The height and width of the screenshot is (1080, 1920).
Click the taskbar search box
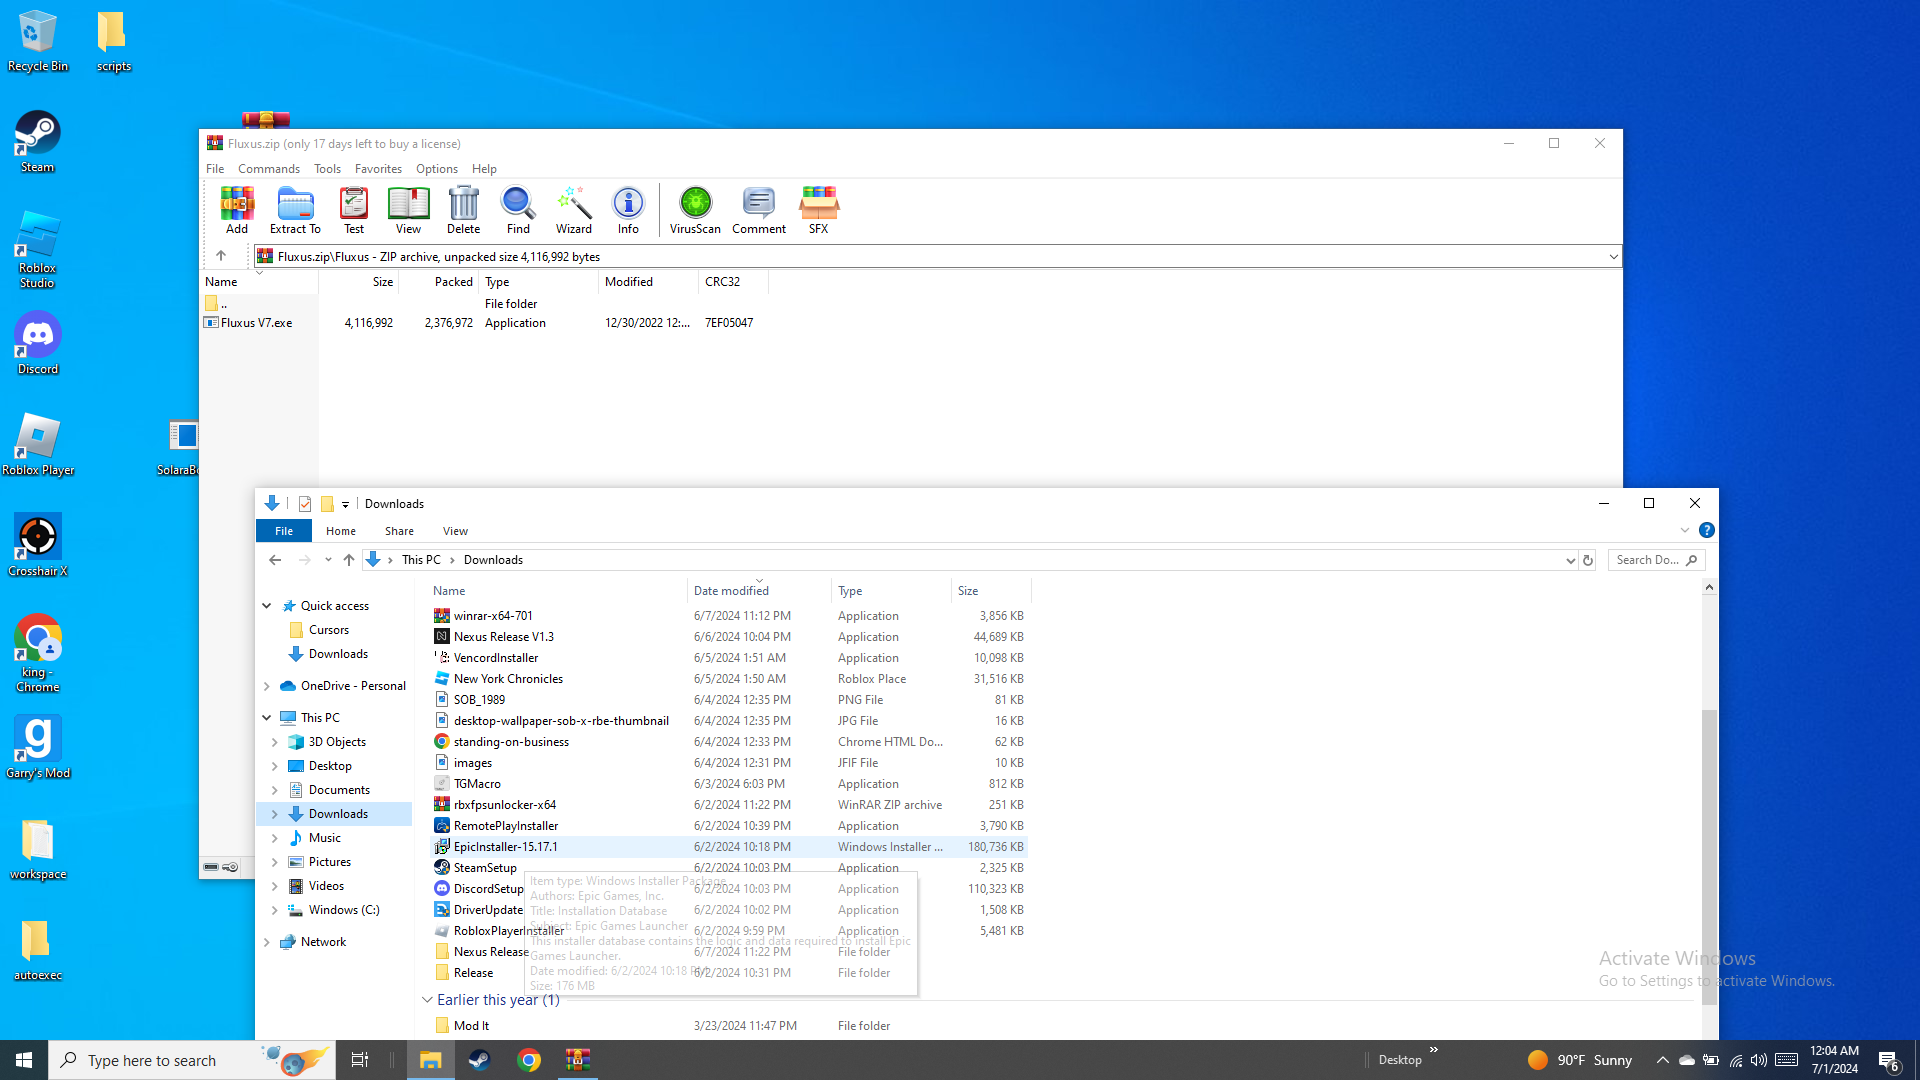point(190,1060)
